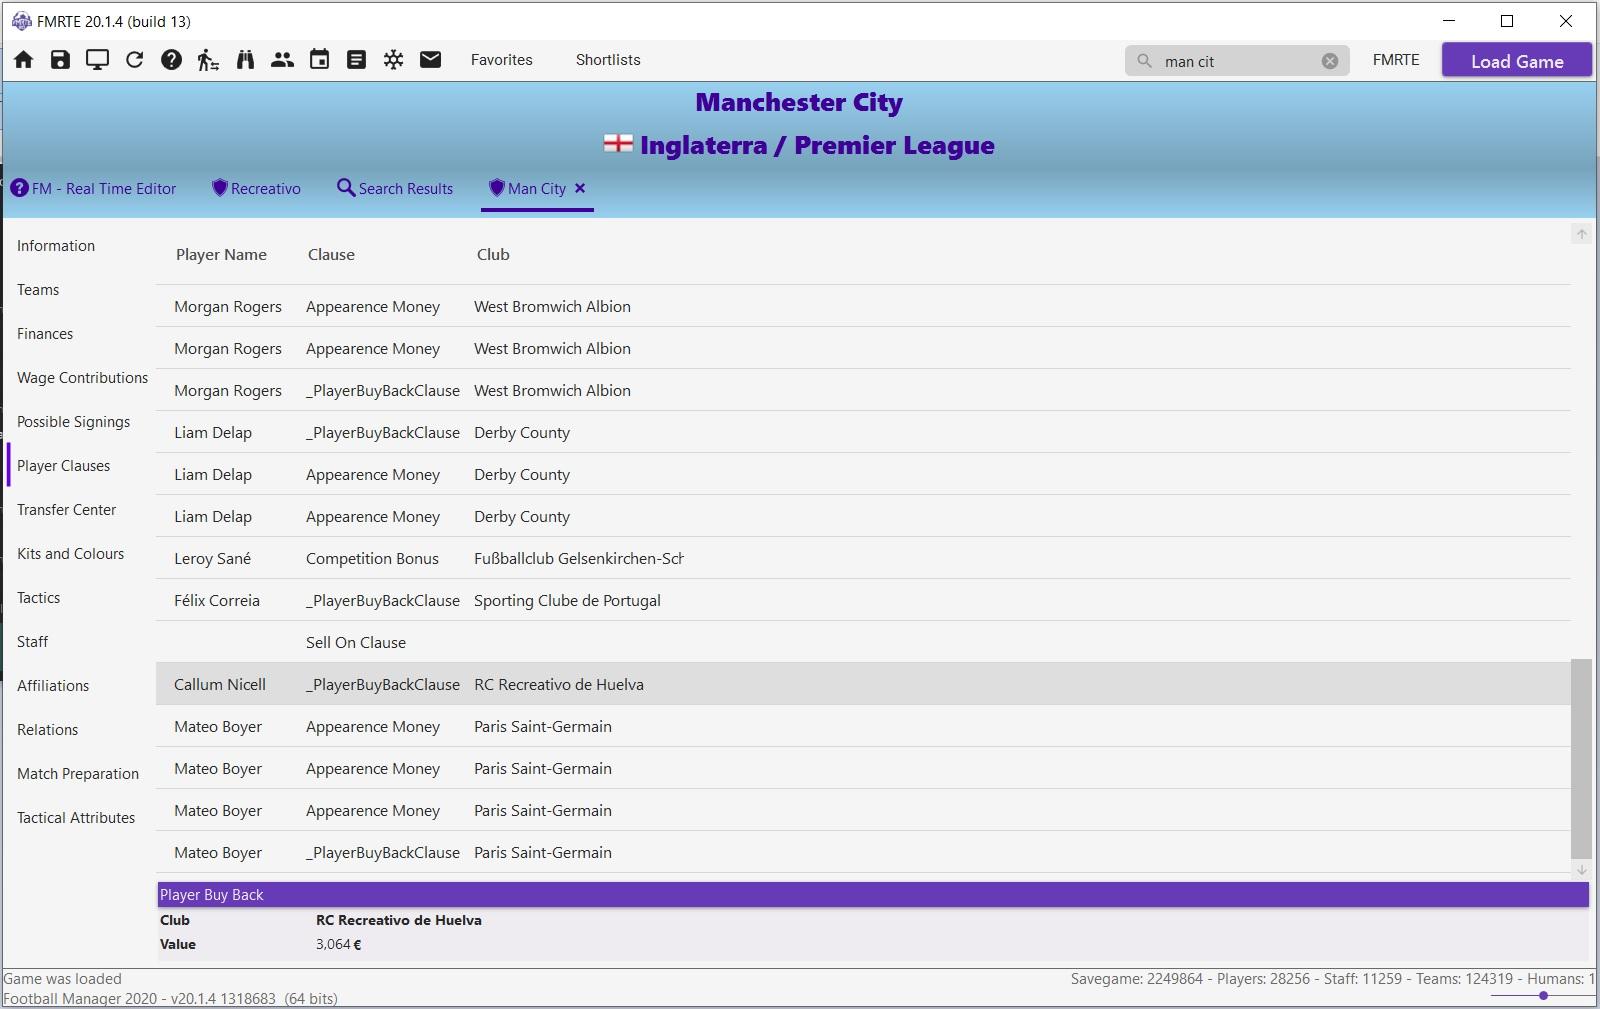Switch to the Recreativo tab
The image size is (1600, 1009).
coord(256,188)
